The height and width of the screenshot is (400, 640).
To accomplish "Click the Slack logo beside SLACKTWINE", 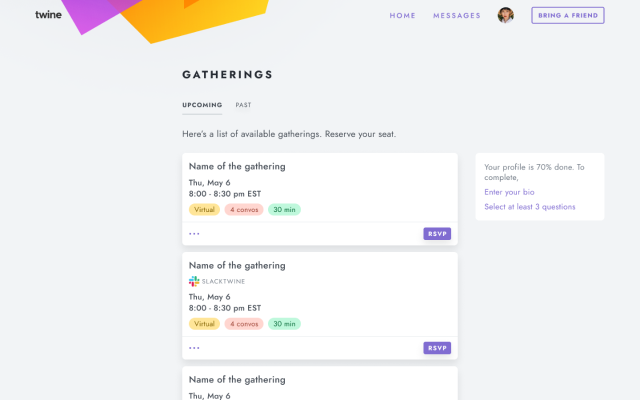I will [x=194, y=281].
